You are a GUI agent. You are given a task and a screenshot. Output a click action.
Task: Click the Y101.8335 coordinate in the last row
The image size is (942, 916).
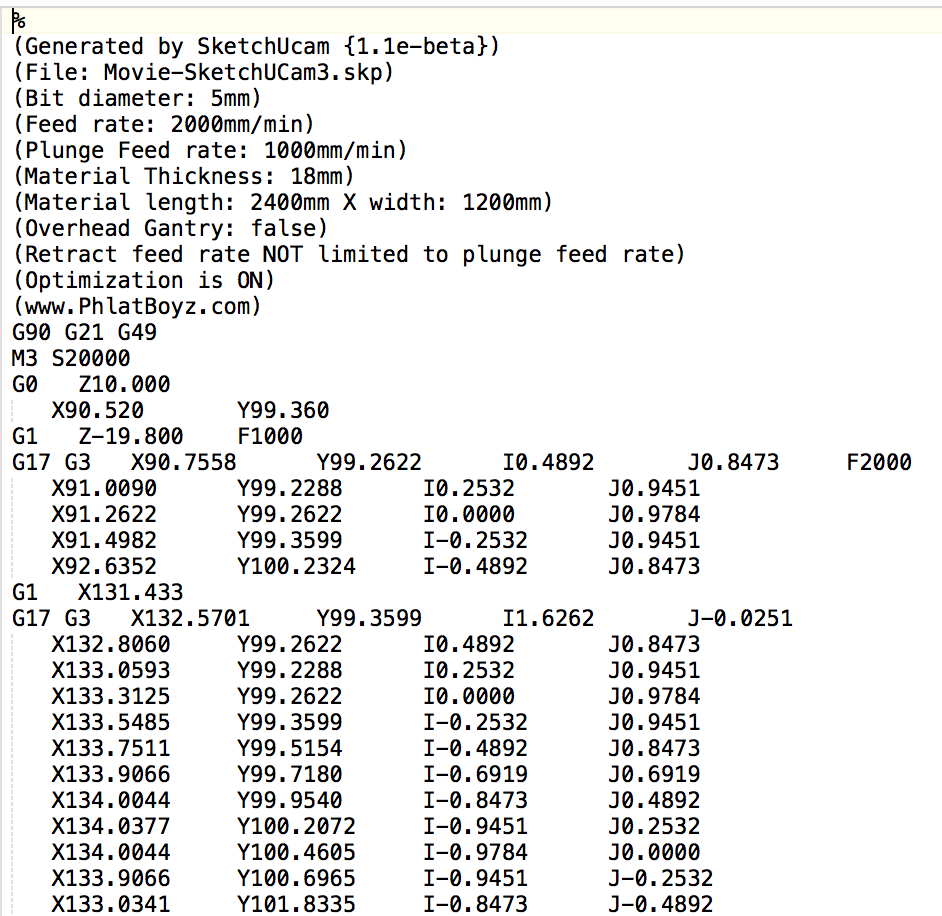click(296, 904)
